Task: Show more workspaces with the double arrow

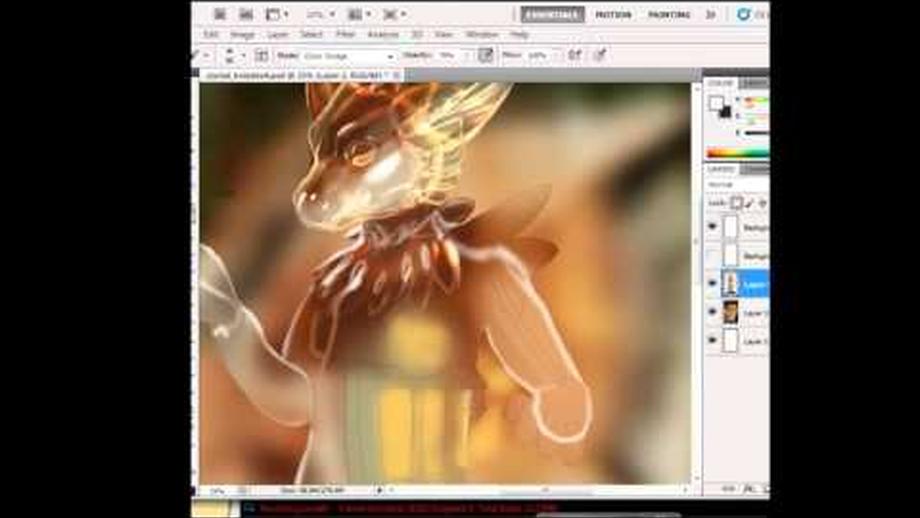Action: (711, 15)
